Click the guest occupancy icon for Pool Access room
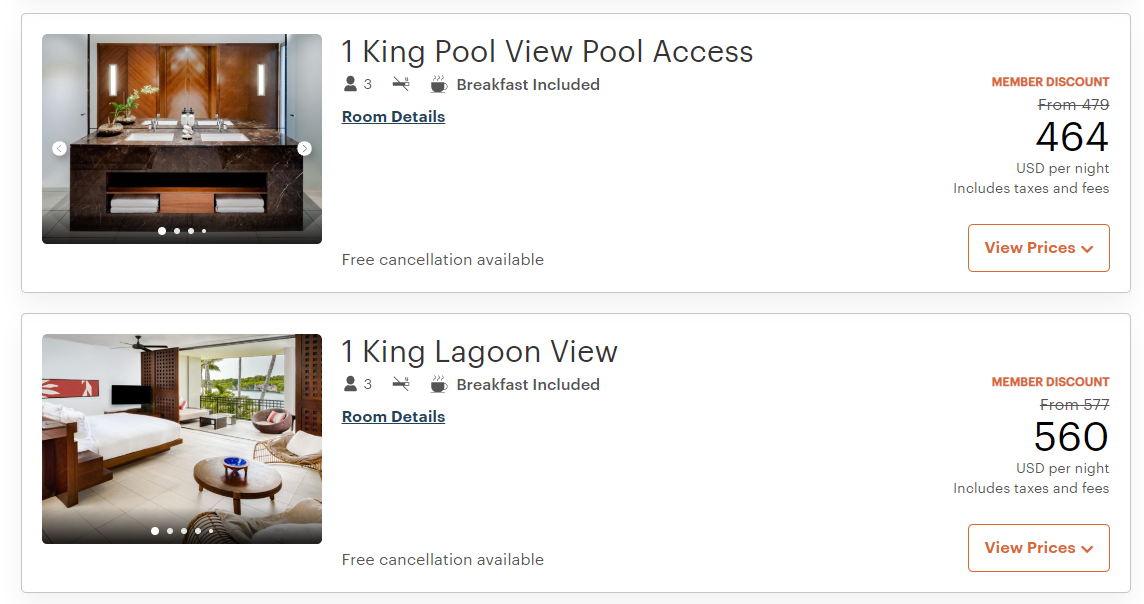Viewport: 1144px width, 604px height. pos(349,84)
